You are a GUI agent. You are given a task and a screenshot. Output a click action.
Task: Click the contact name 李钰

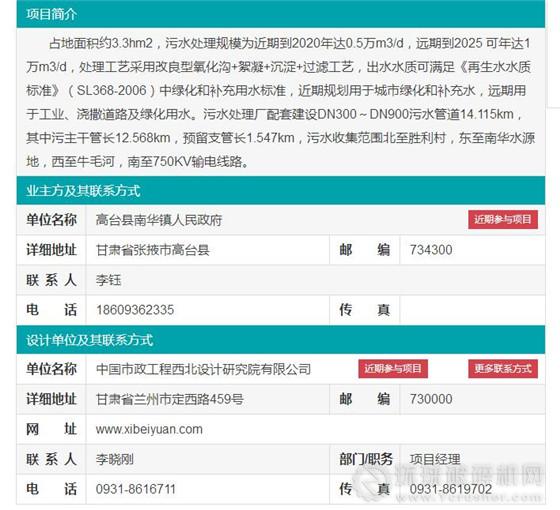tap(108, 280)
